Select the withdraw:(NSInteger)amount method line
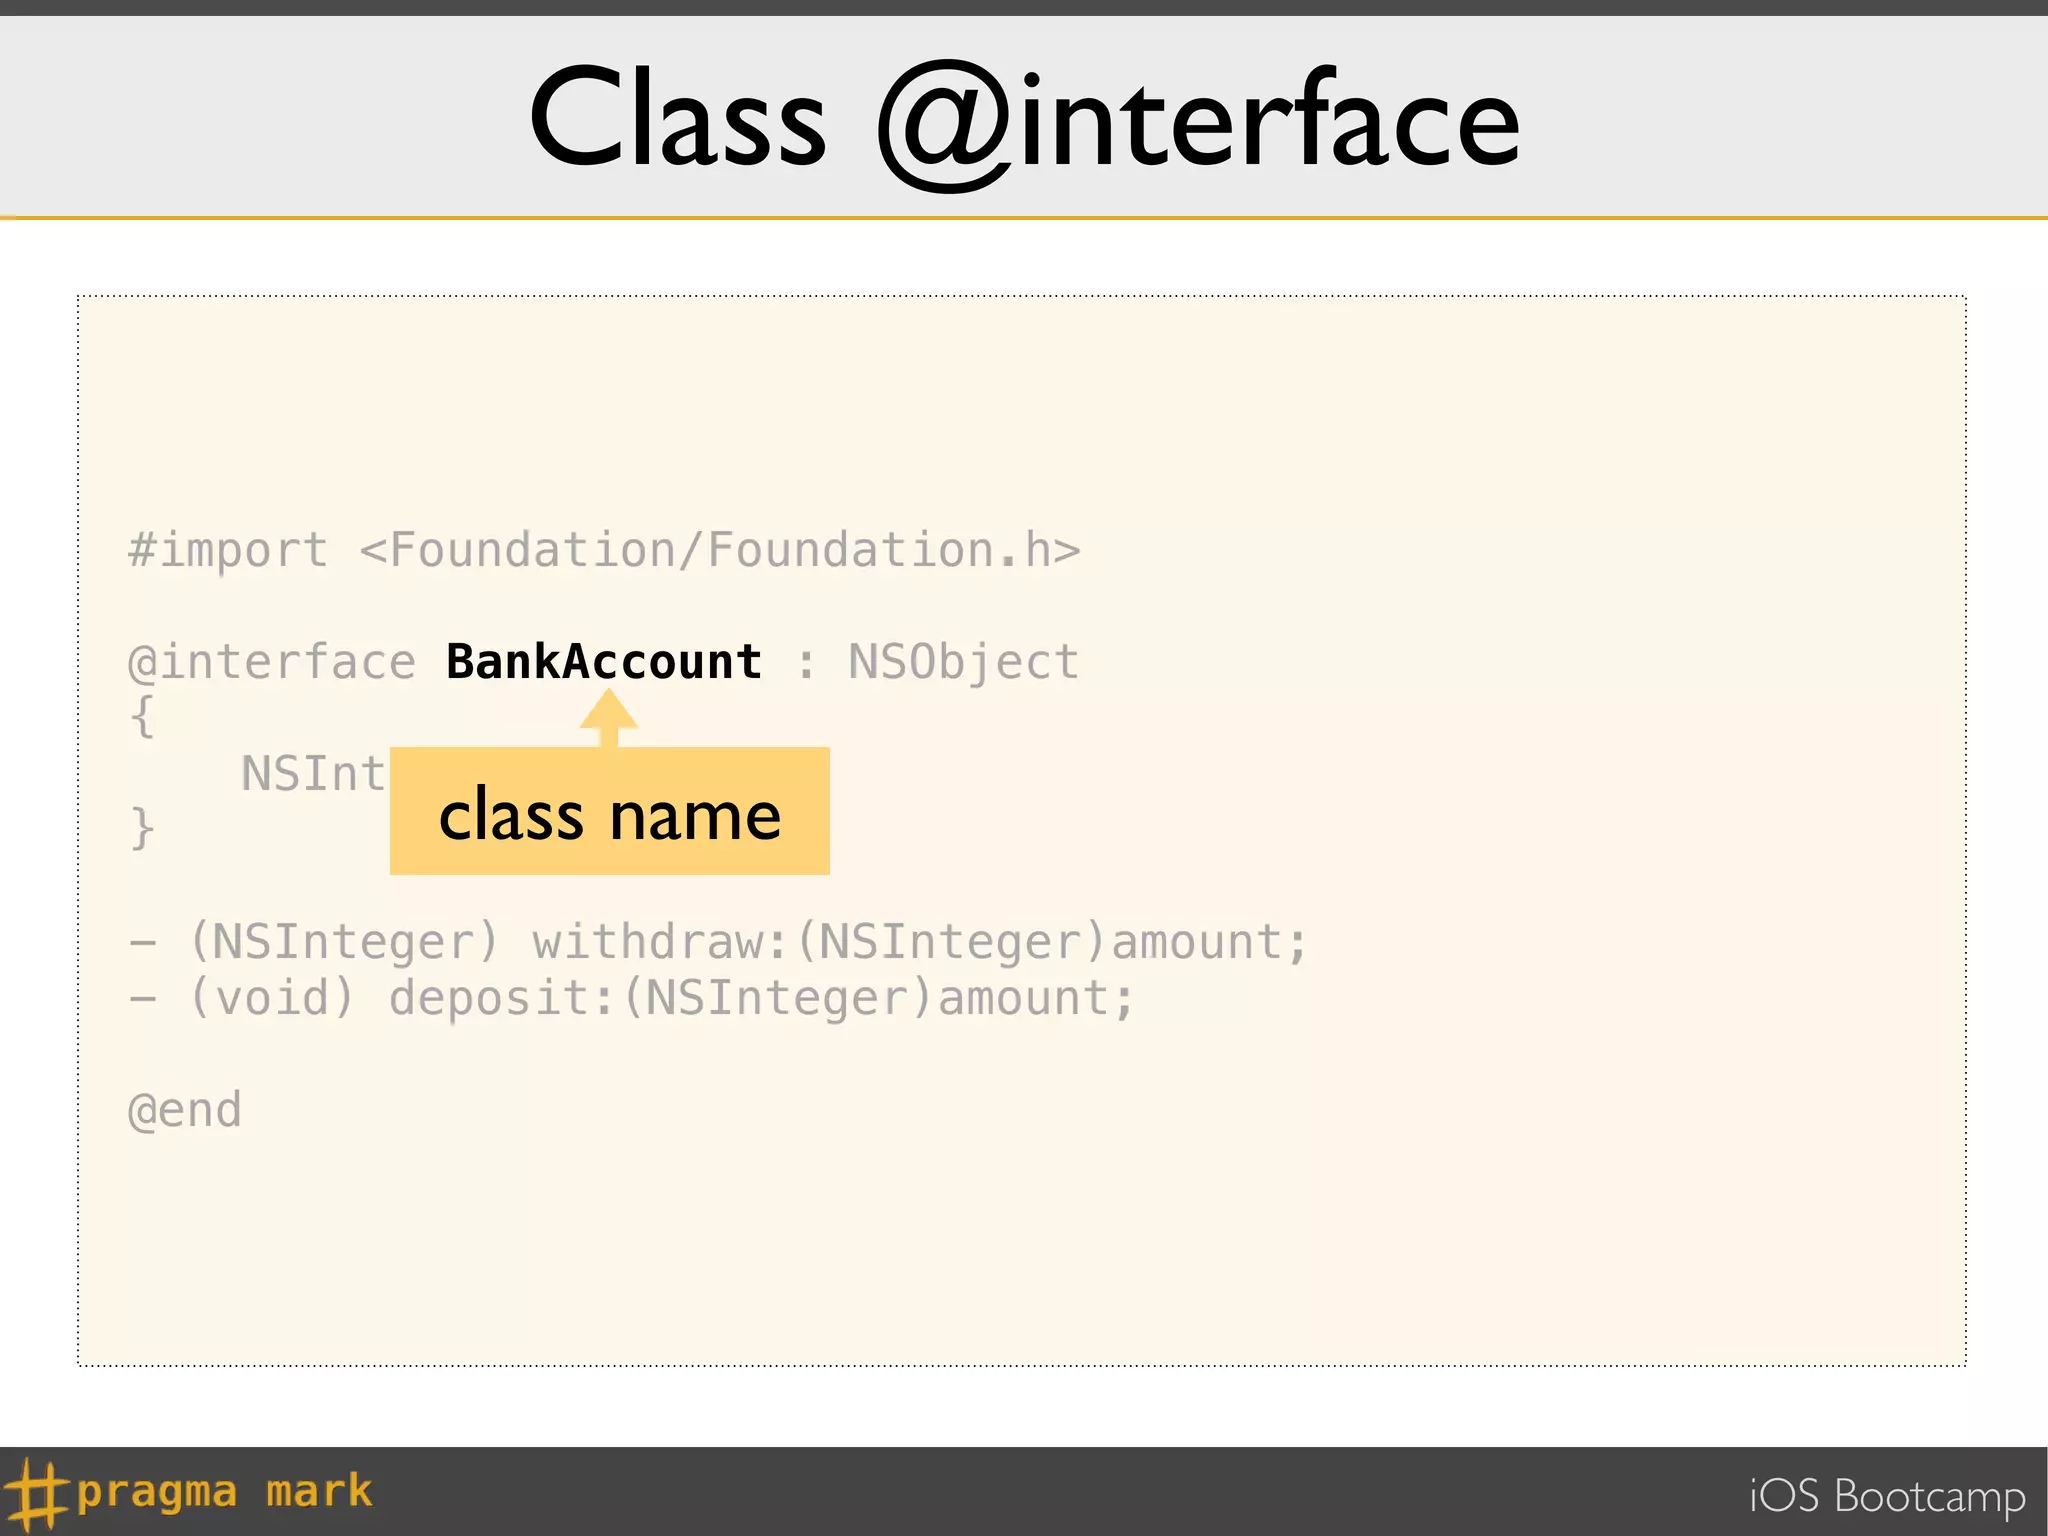Image resolution: width=2048 pixels, height=1536 pixels. pos(718,943)
